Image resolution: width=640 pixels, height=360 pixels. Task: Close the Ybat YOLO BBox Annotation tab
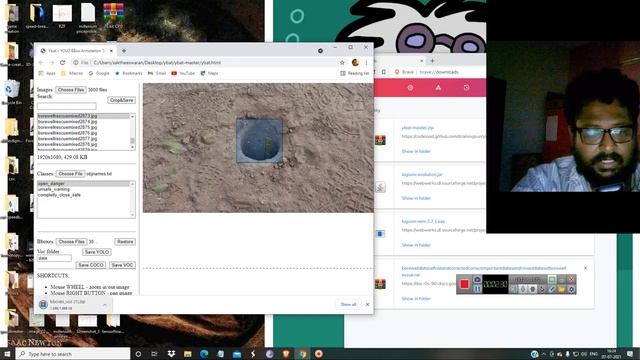[x=111, y=51]
